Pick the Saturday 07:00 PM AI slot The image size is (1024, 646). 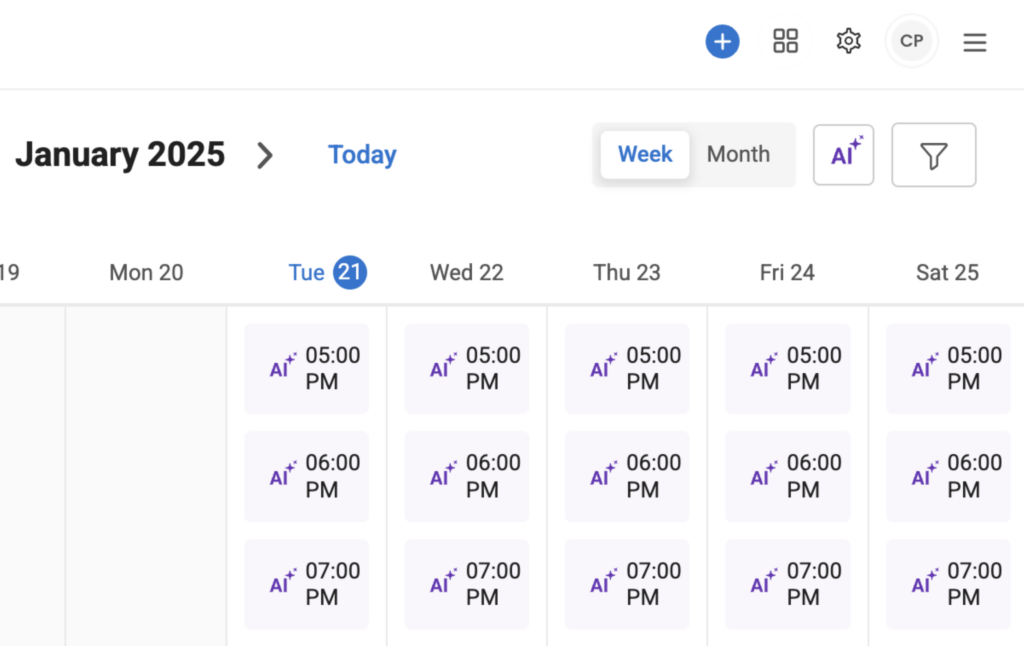pos(948,584)
